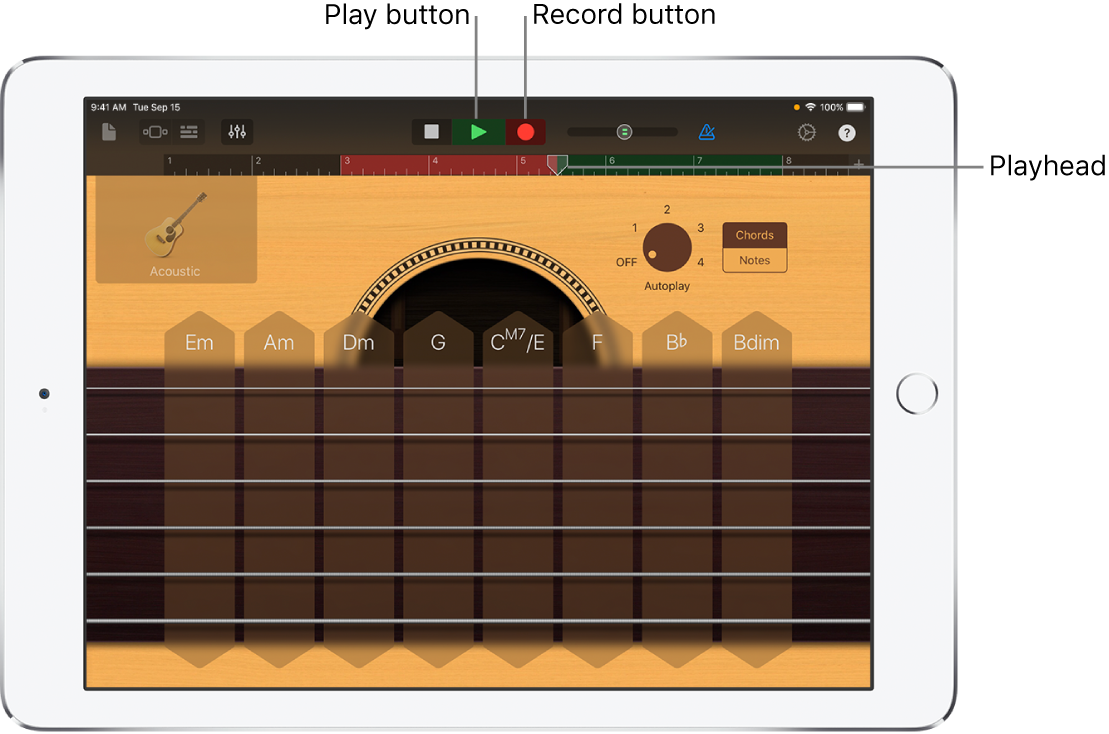Play the Bdim chord strip
The height and width of the screenshot is (734, 1109).
[756, 490]
